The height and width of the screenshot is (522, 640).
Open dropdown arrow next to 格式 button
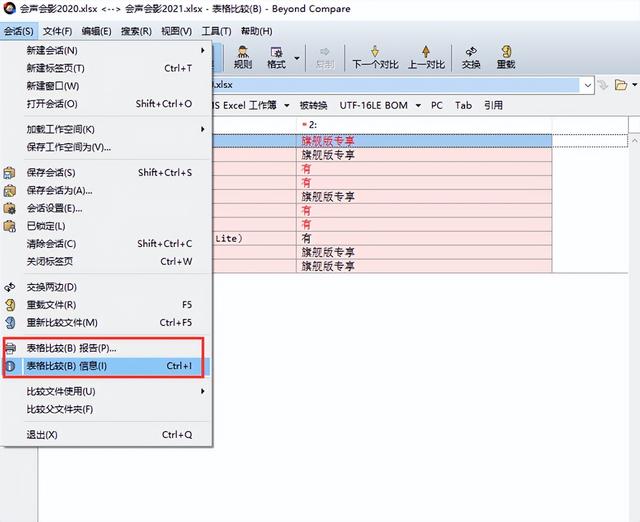[297, 60]
